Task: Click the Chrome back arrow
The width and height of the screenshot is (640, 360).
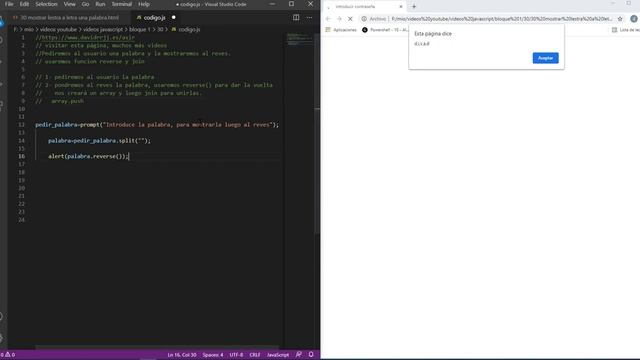Action: point(328,19)
